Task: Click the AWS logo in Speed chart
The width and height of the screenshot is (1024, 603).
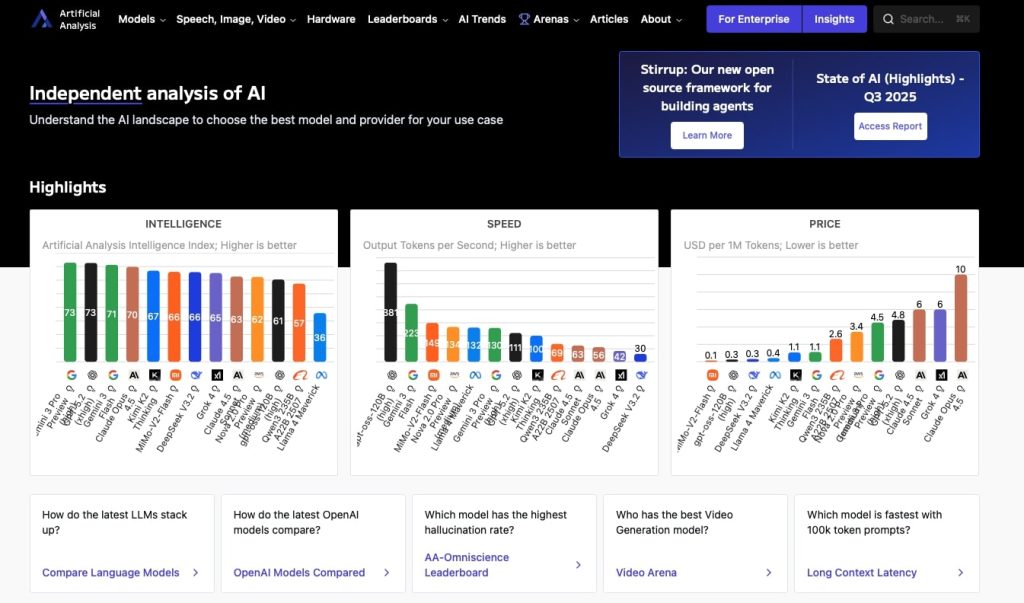Action: click(453, 374)
